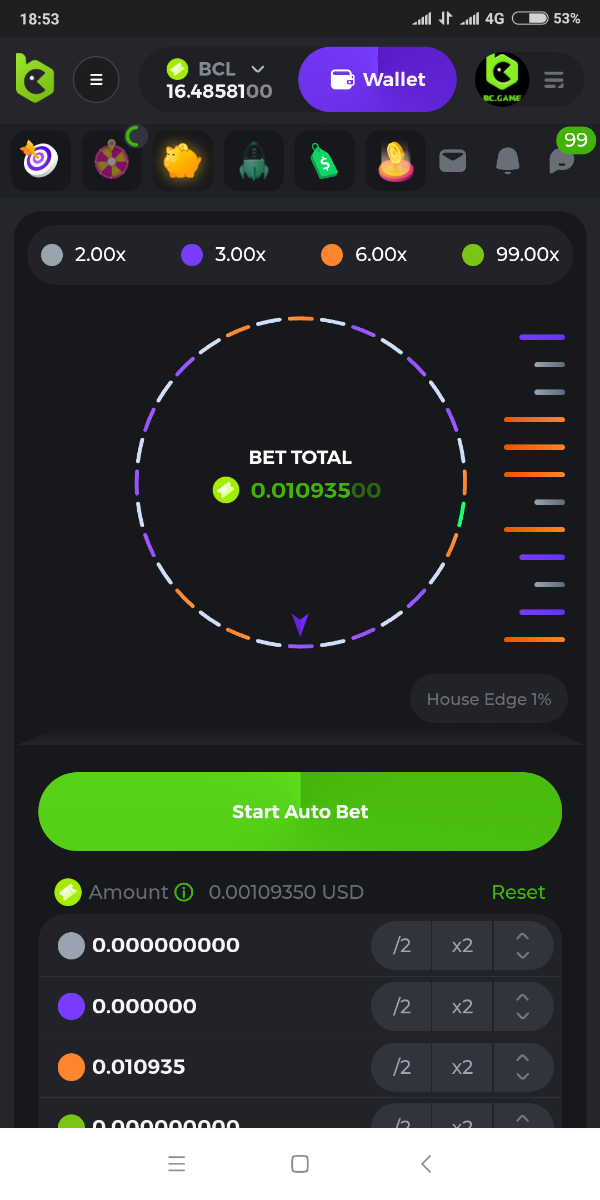
Task: Reset the bet amounts
Action: click(518, 892)
